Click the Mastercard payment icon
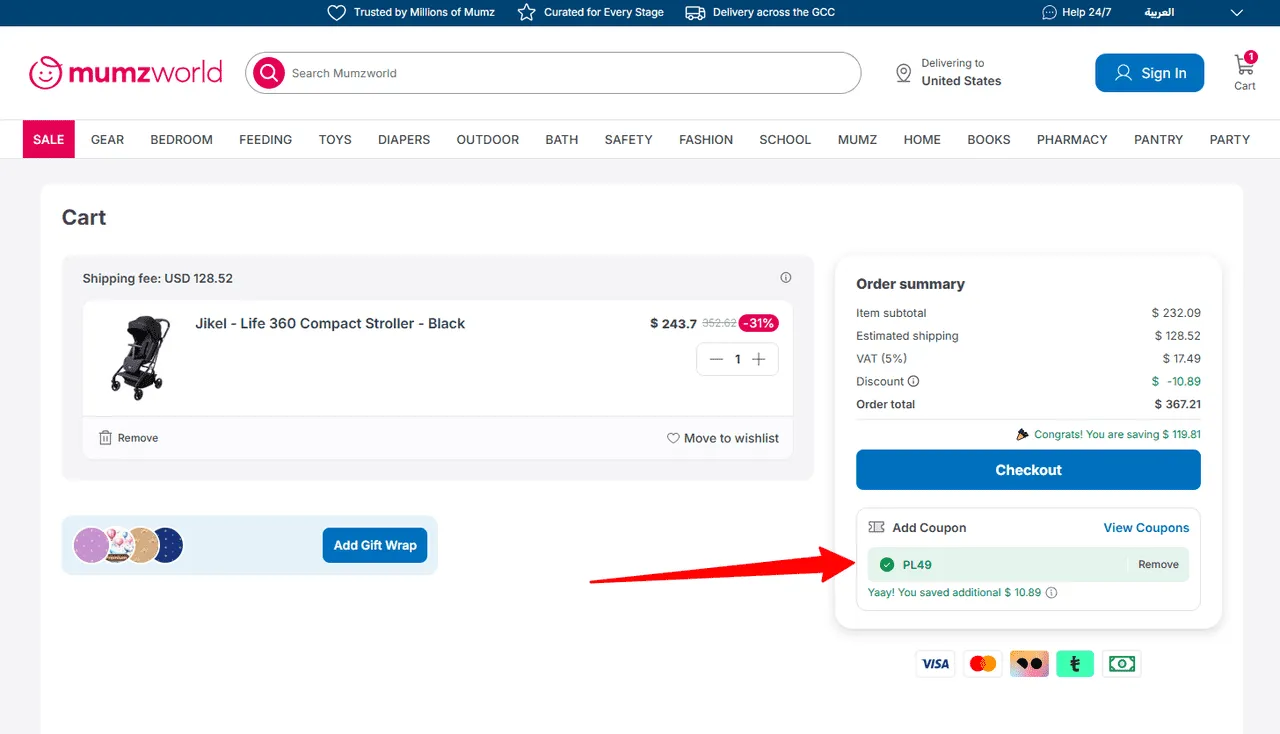The image size is (1280, 734). (x=983, y=663)
